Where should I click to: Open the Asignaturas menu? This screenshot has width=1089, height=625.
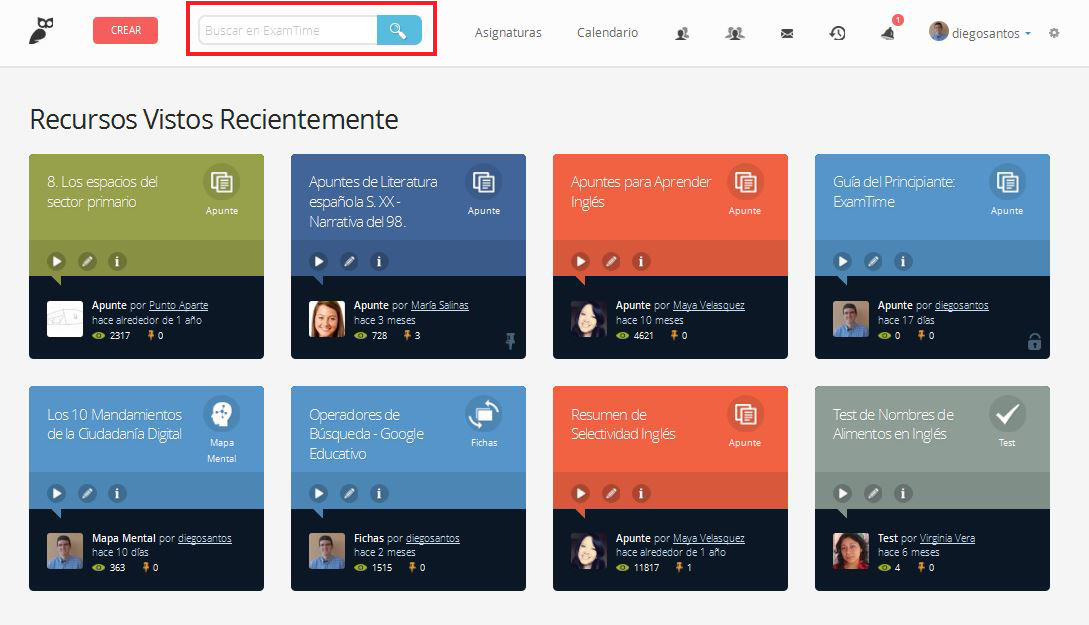(508, 33)
